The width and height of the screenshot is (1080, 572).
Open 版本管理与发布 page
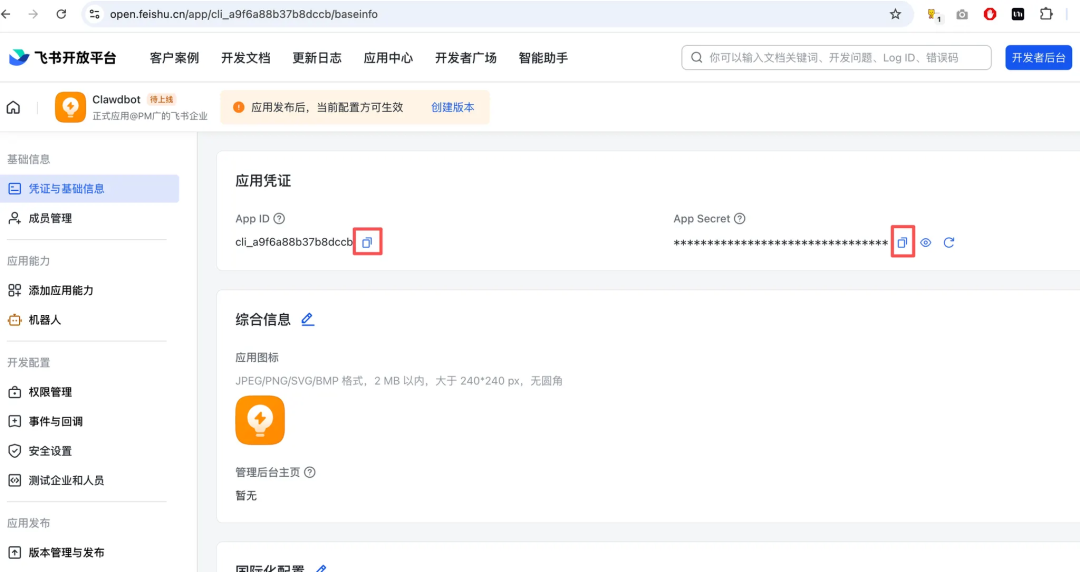coord(66,552)
